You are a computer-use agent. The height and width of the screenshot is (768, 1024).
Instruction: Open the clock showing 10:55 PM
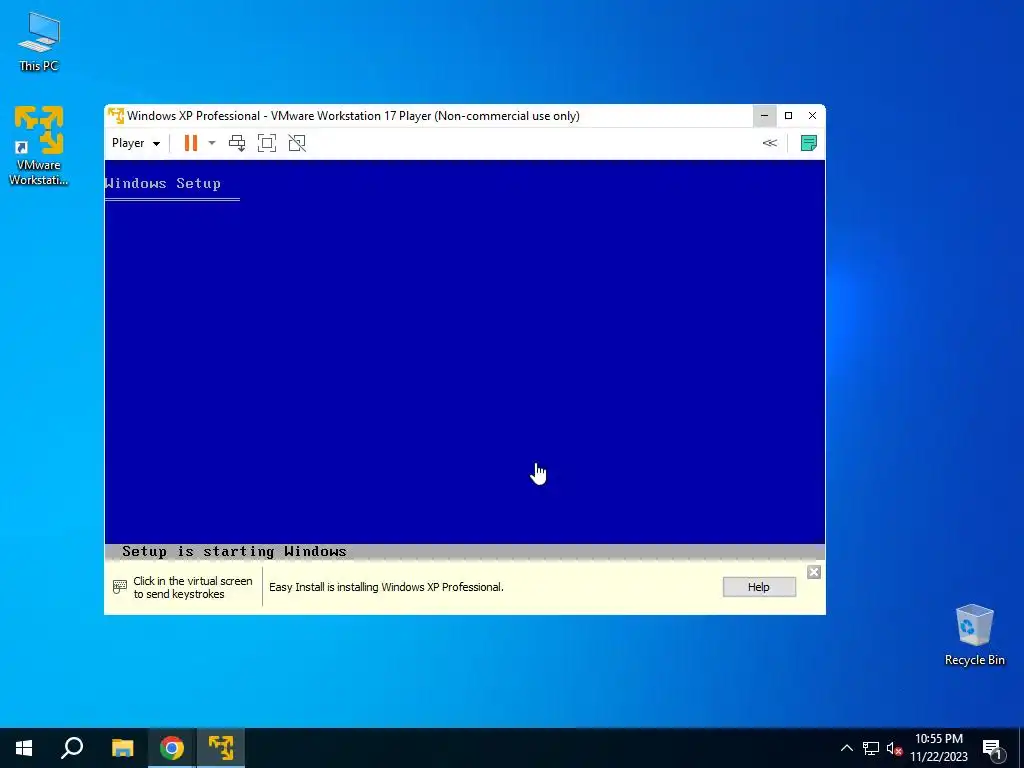click(x=938, y=748)
